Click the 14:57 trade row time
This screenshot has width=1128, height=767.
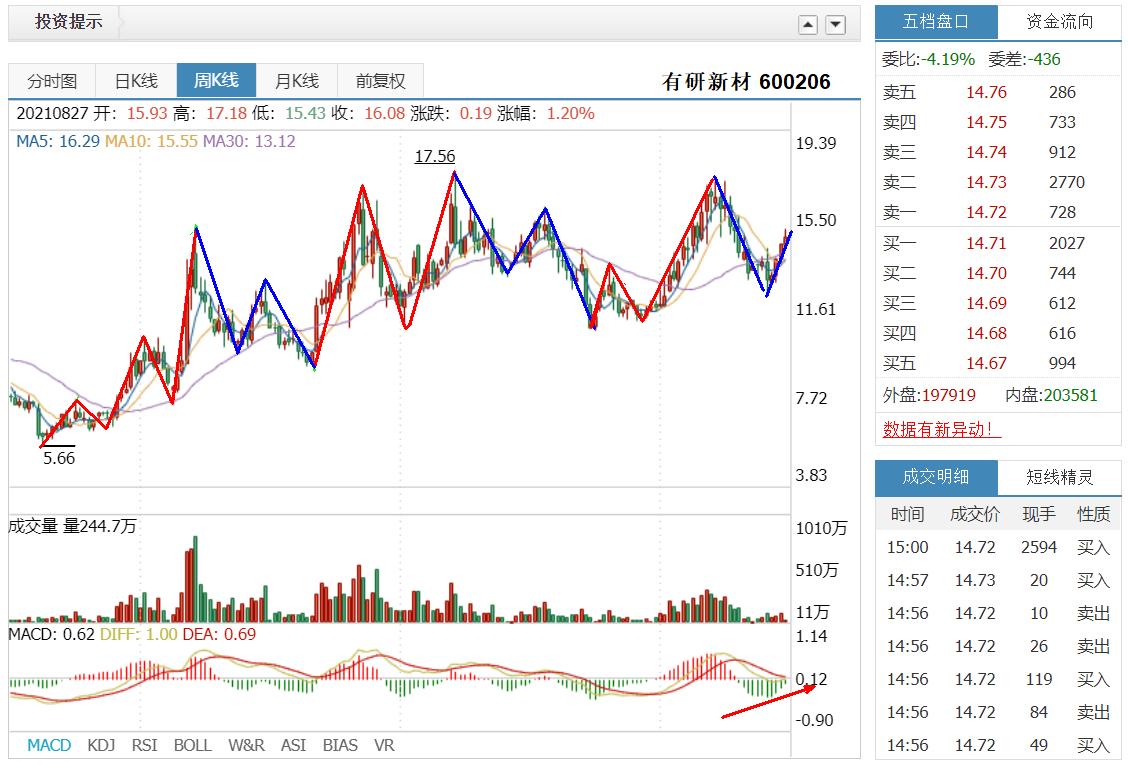point(907,581)
